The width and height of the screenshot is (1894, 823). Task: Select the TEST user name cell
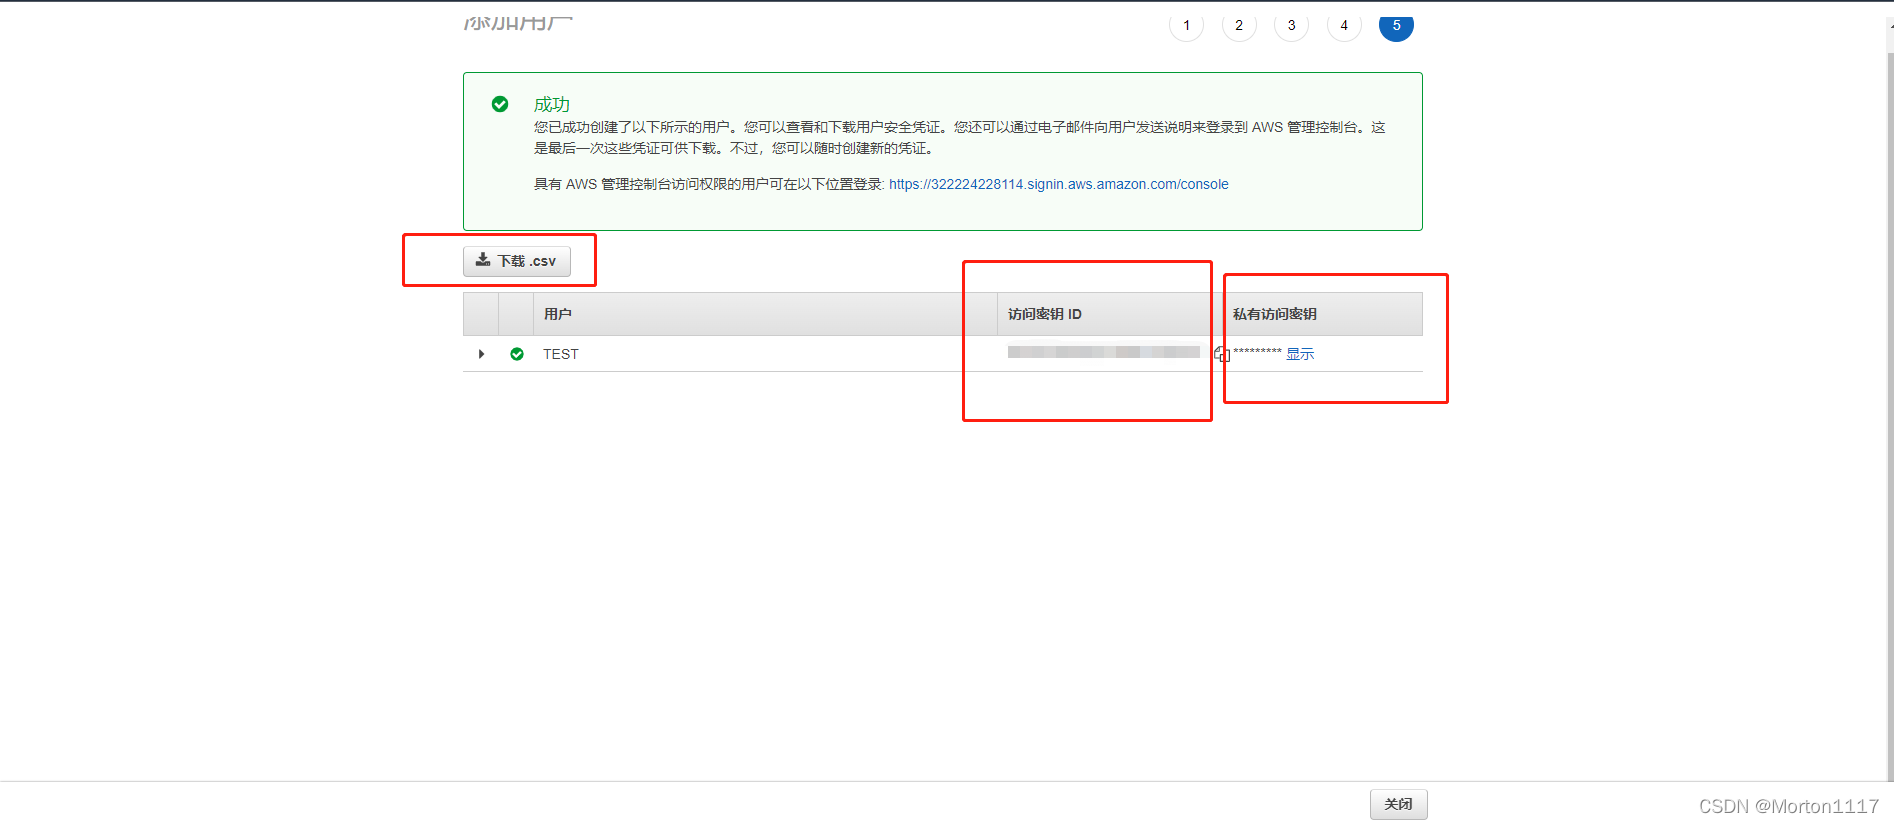[561, 354]
